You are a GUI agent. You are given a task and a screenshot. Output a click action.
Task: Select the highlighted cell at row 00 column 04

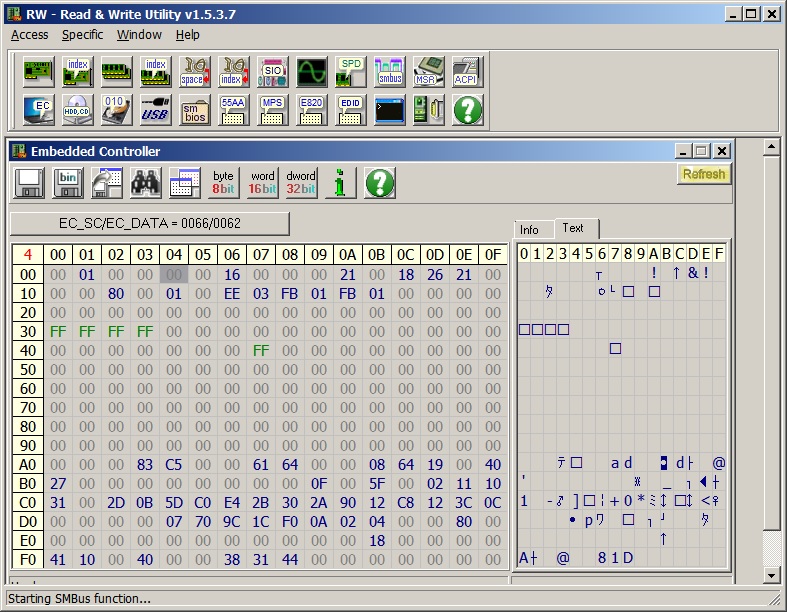click(174, 275)
